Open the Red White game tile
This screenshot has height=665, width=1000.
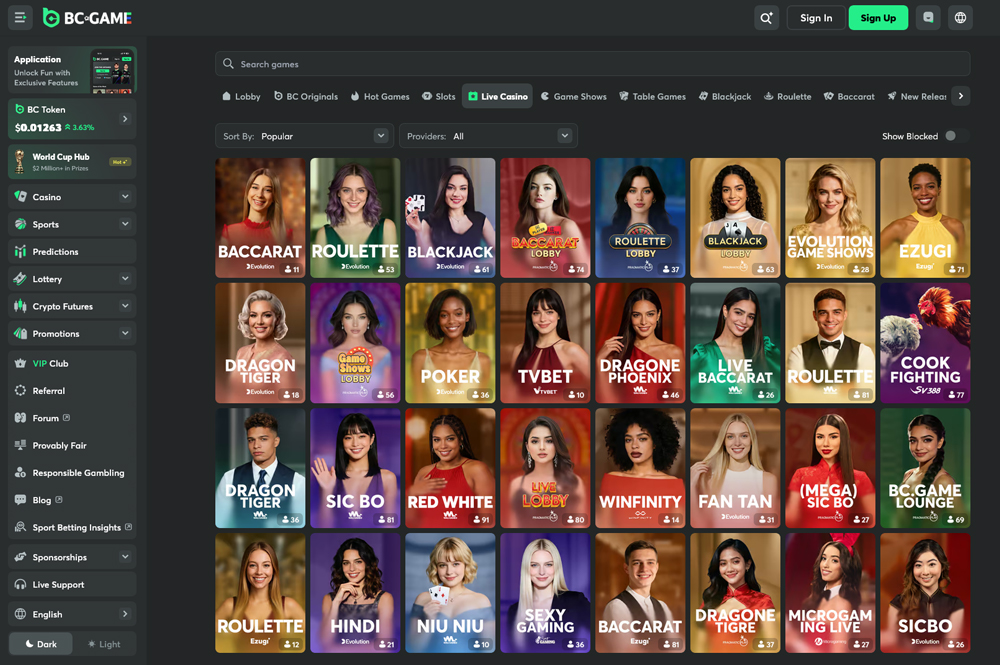coord(450,468)
